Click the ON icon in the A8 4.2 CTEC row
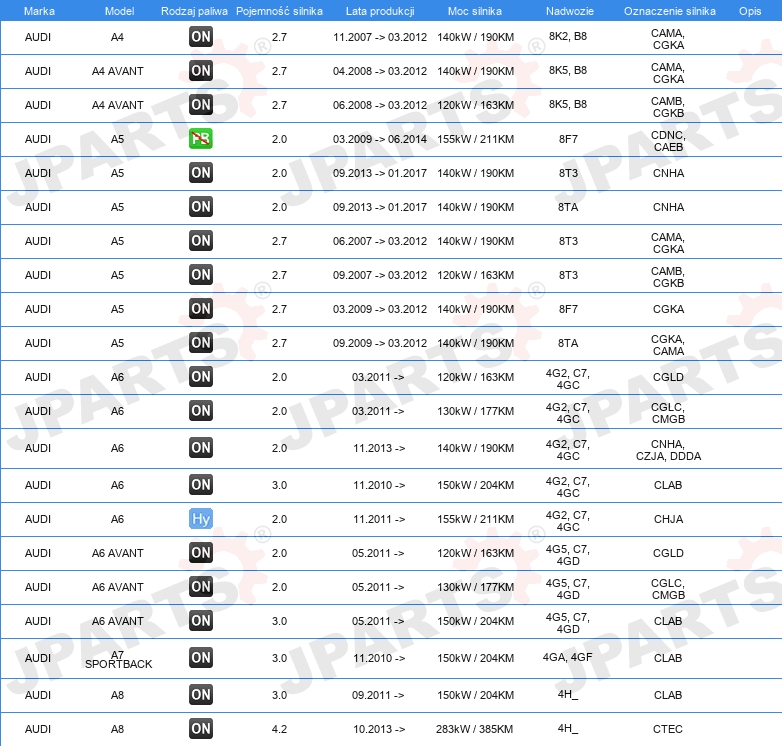 point(201,729)
